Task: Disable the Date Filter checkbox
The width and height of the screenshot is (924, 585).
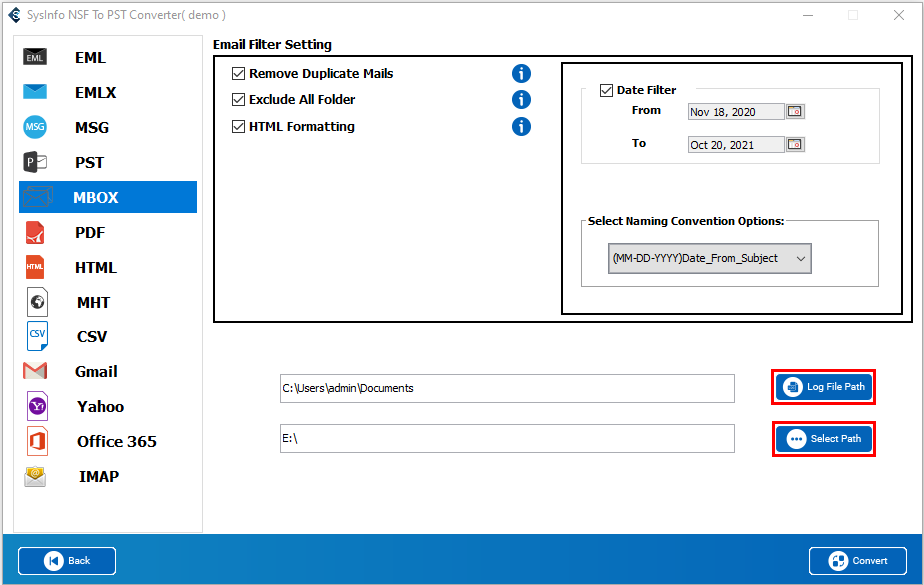Action: (x=606, y=90)
